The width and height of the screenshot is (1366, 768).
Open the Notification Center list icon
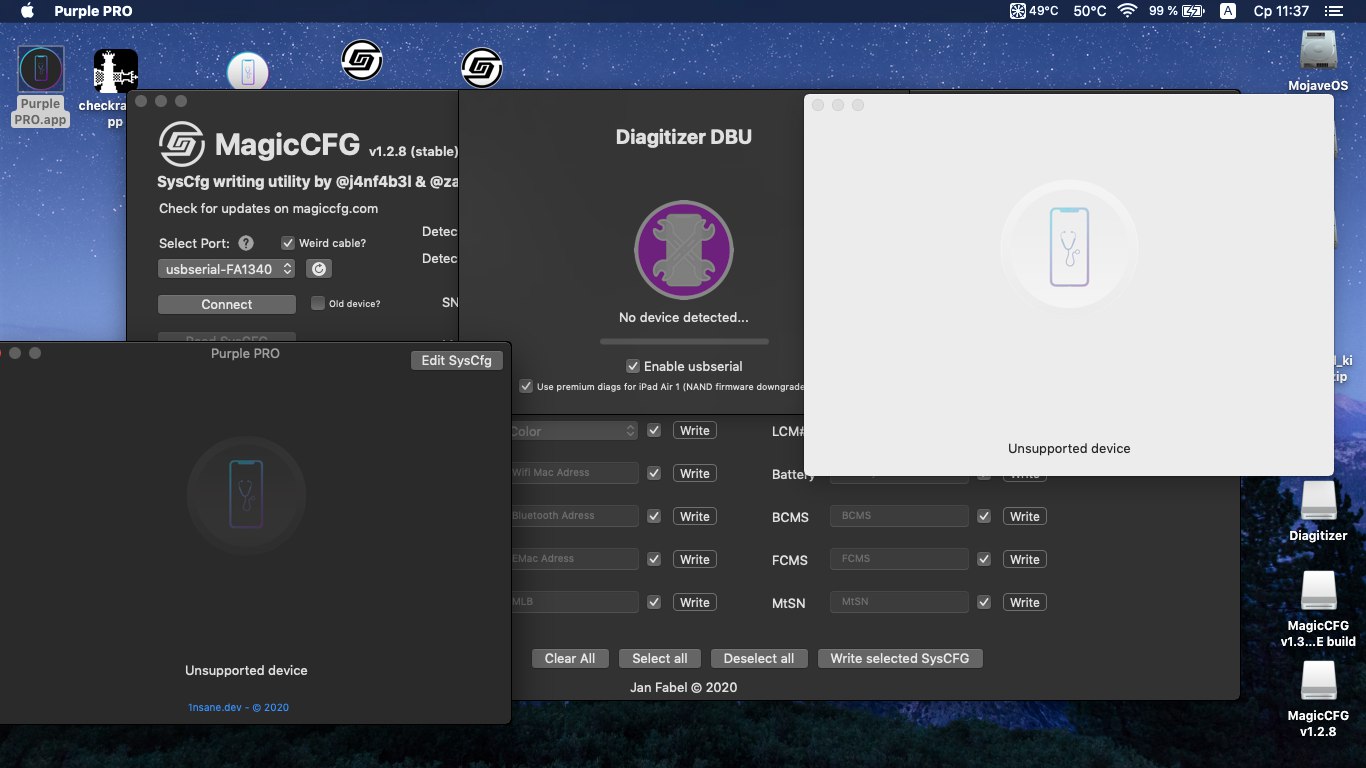pyautogui.click(x=1333, y=11)
